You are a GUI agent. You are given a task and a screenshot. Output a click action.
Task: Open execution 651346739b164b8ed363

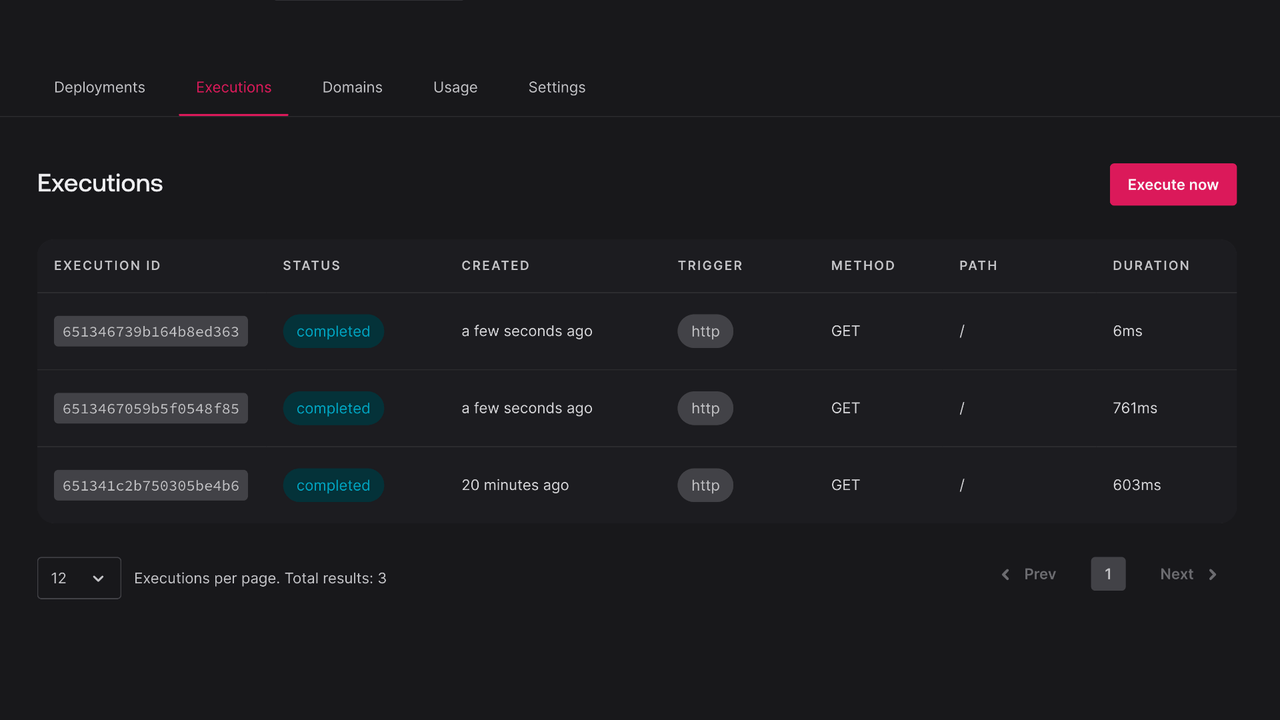(151, 332)
